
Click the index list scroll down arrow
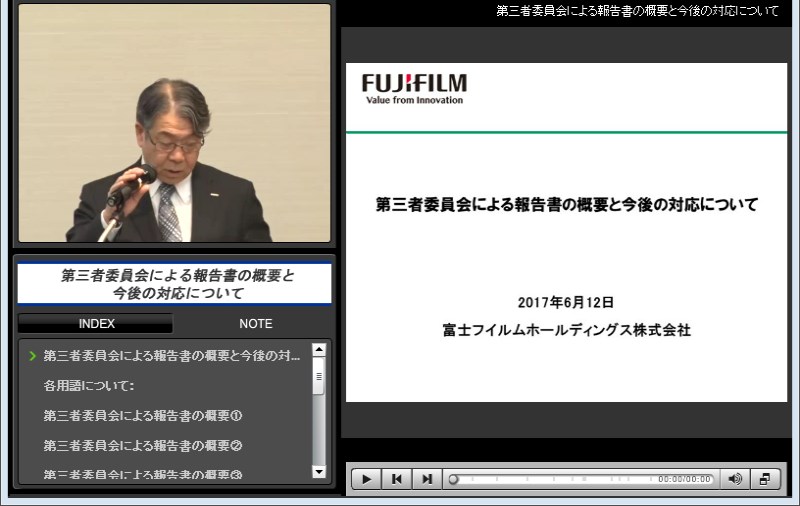point(319,472)
